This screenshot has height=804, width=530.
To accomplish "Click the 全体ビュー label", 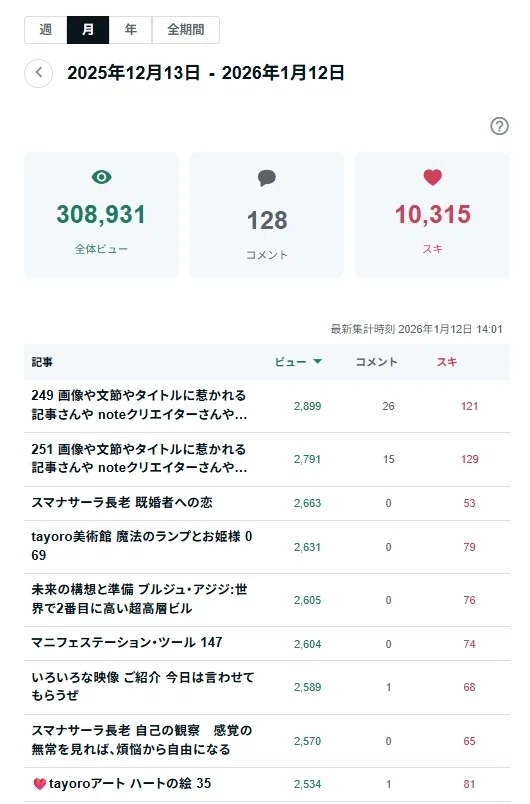I will tap(101, 249).
